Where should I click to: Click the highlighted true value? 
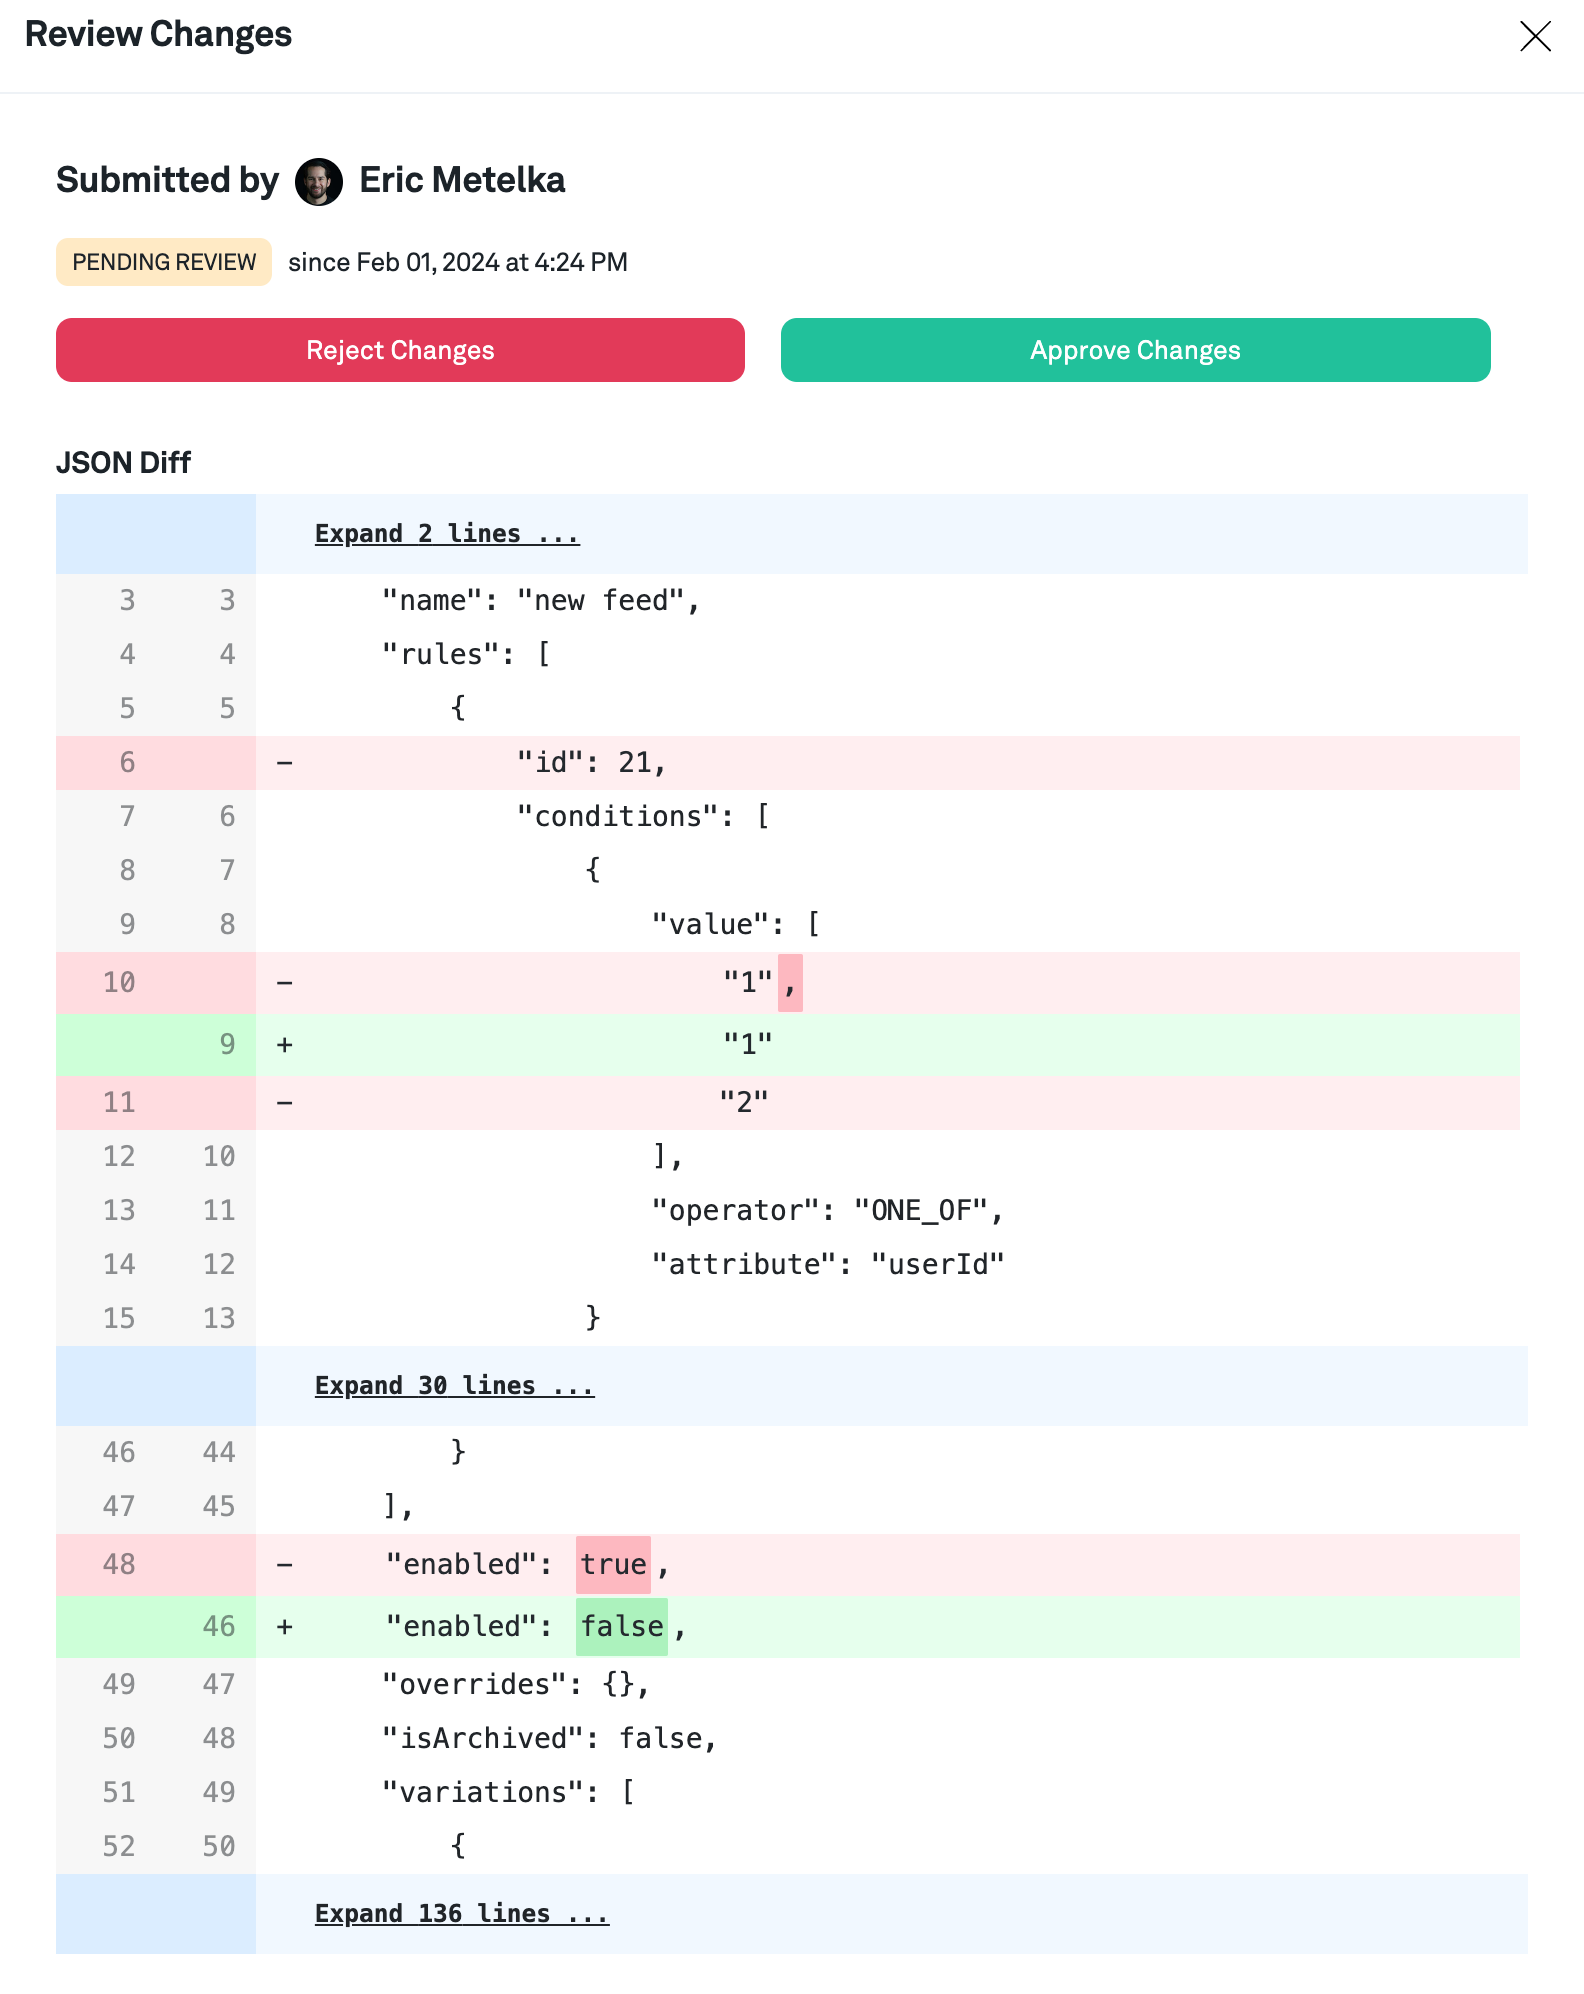(613, 1565)
